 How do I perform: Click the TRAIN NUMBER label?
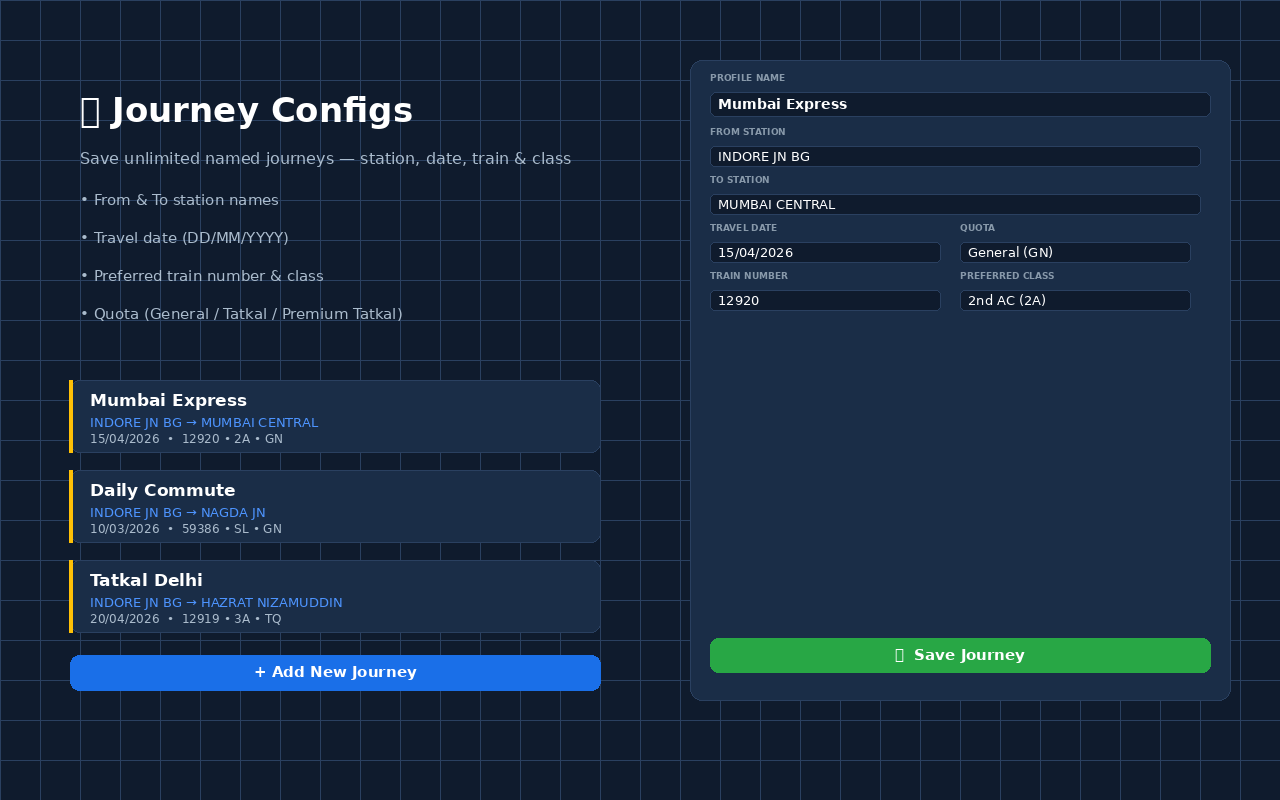click(749, 276)
